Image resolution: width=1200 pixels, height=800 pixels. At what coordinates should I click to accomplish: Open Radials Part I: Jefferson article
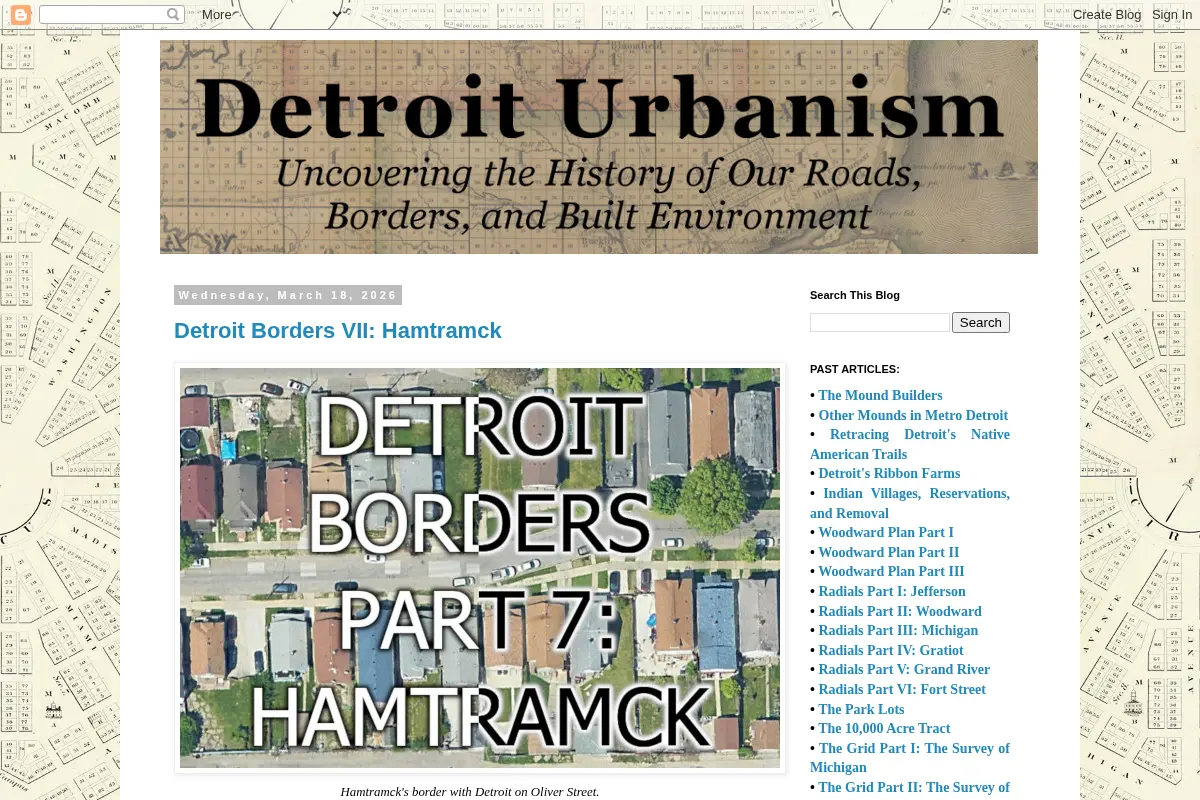(x=892, y=592)
